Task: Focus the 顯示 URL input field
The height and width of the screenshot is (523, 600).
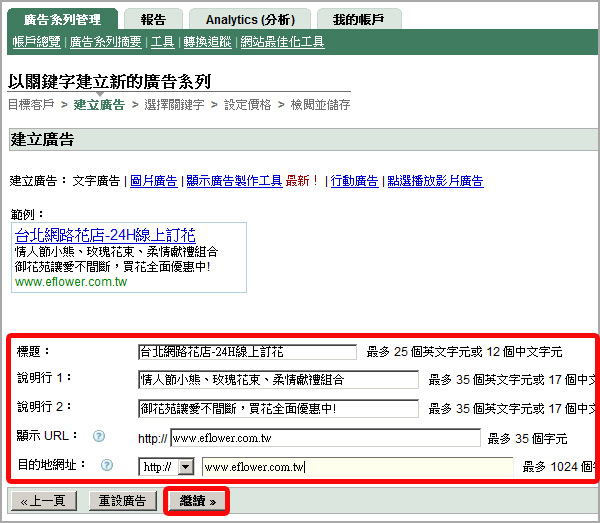Action: pos(326,438)
